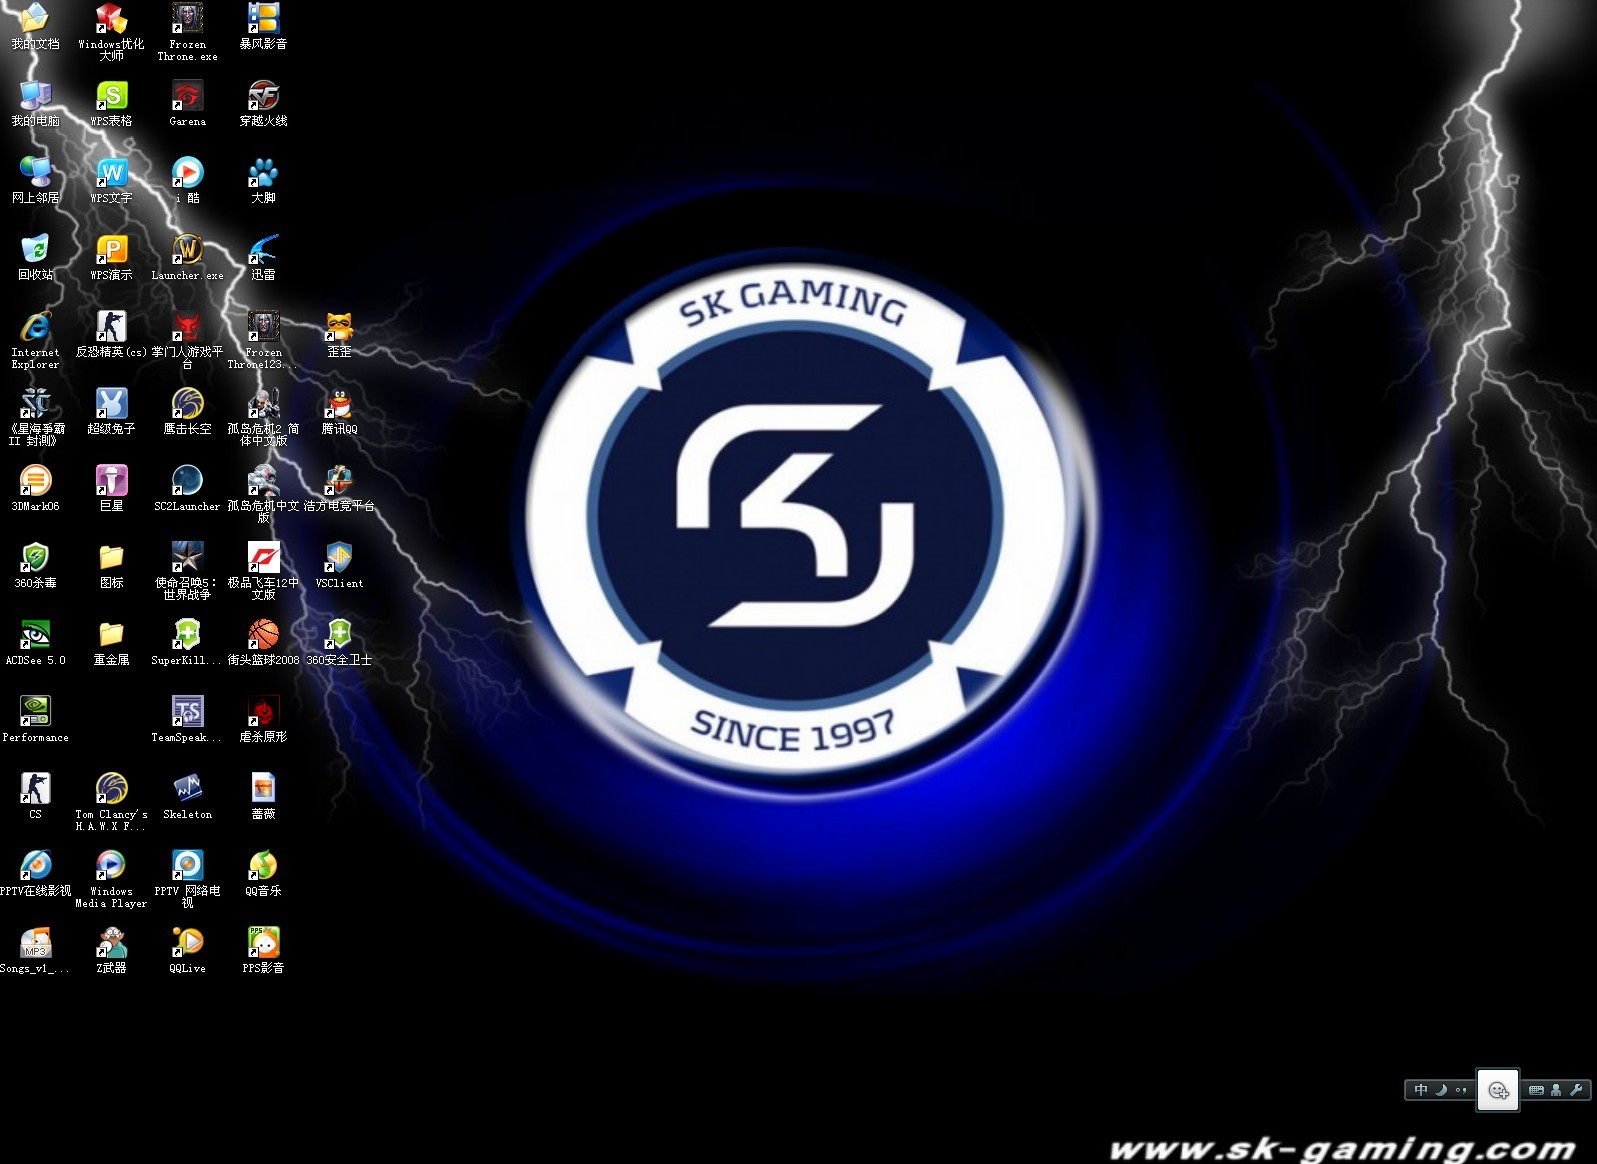The image size is (1597, 1164).
Task: Open the 星海争霸 II 封测 shortcut
Action: pos(35,404)
